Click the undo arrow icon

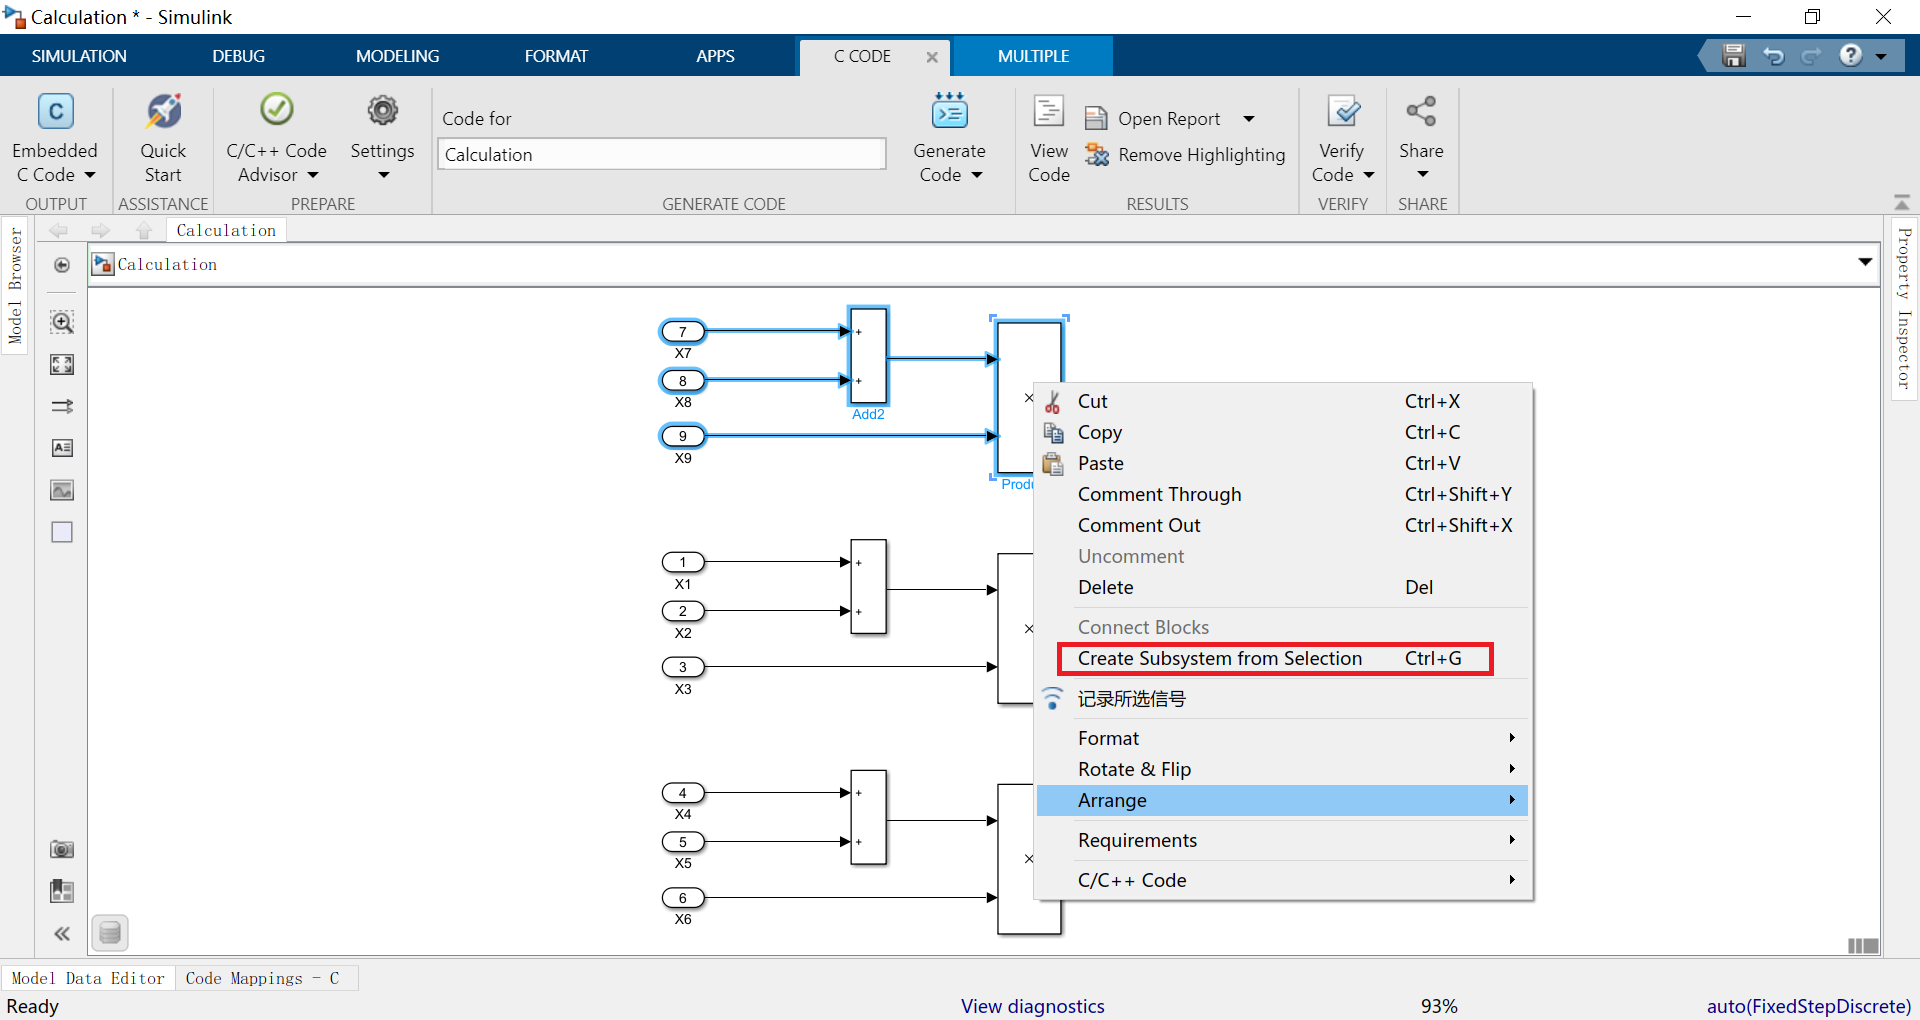[x=1773, y=56]
